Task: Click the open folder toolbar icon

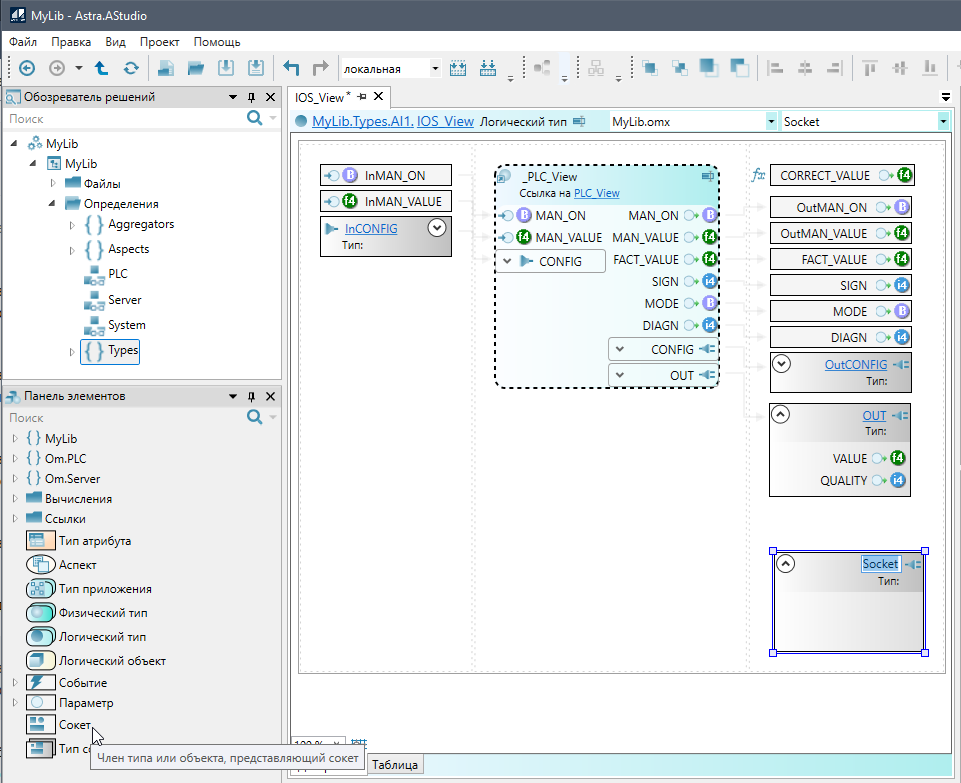Action: [196, 68]
